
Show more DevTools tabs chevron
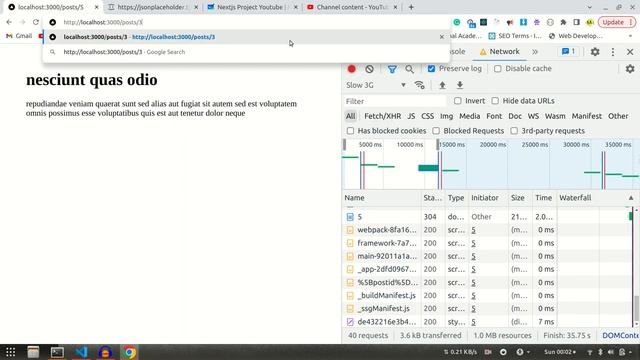coord(535,52)
